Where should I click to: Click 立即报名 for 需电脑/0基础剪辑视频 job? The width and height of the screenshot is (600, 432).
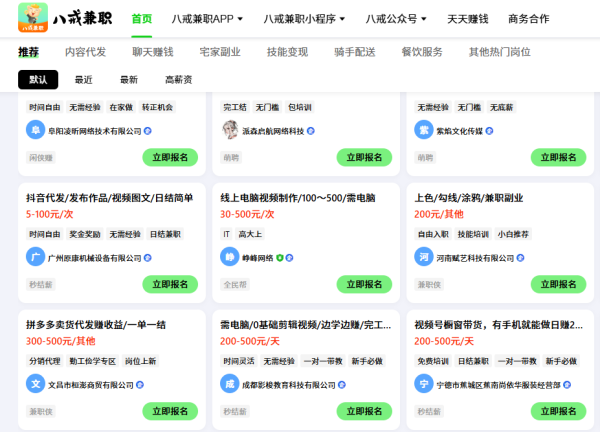pyautogui.click(x=364, y=411)
